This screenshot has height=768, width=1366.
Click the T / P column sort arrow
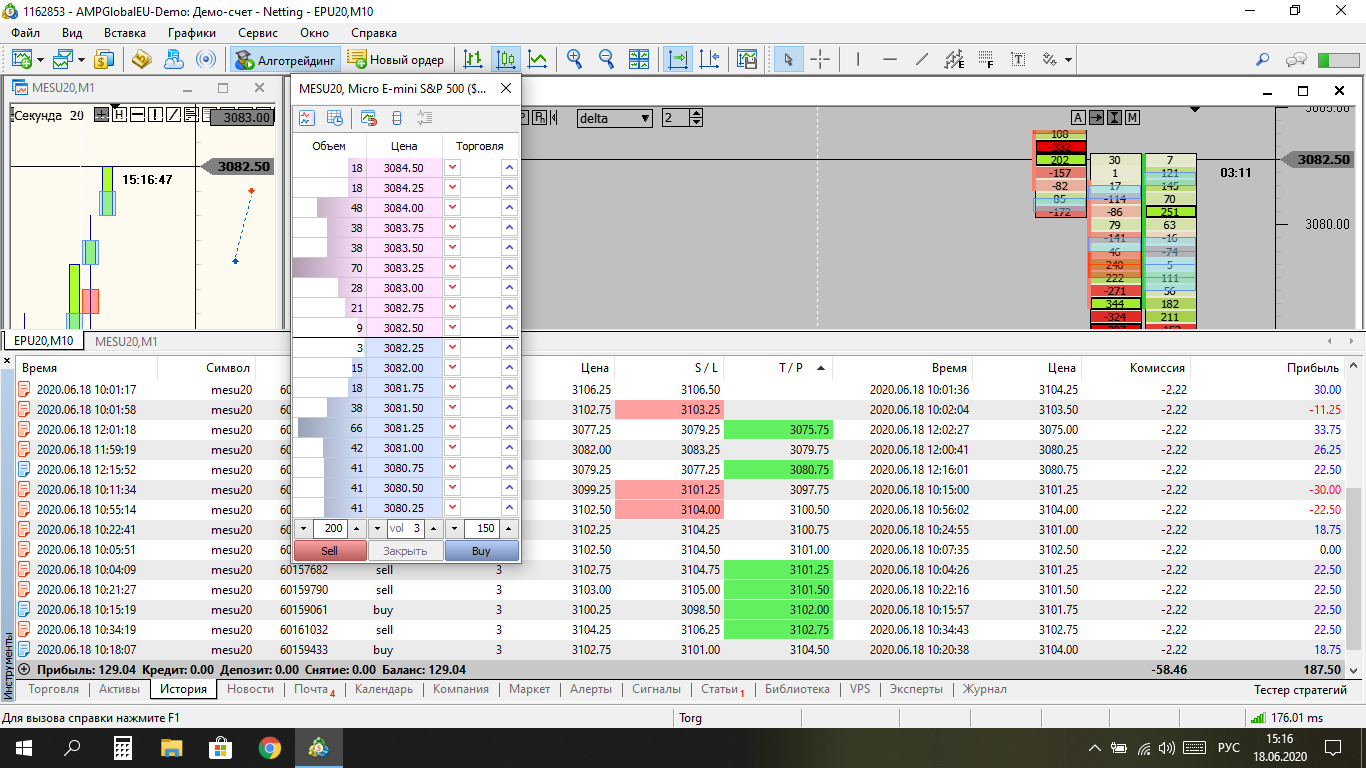pos(821,369)
